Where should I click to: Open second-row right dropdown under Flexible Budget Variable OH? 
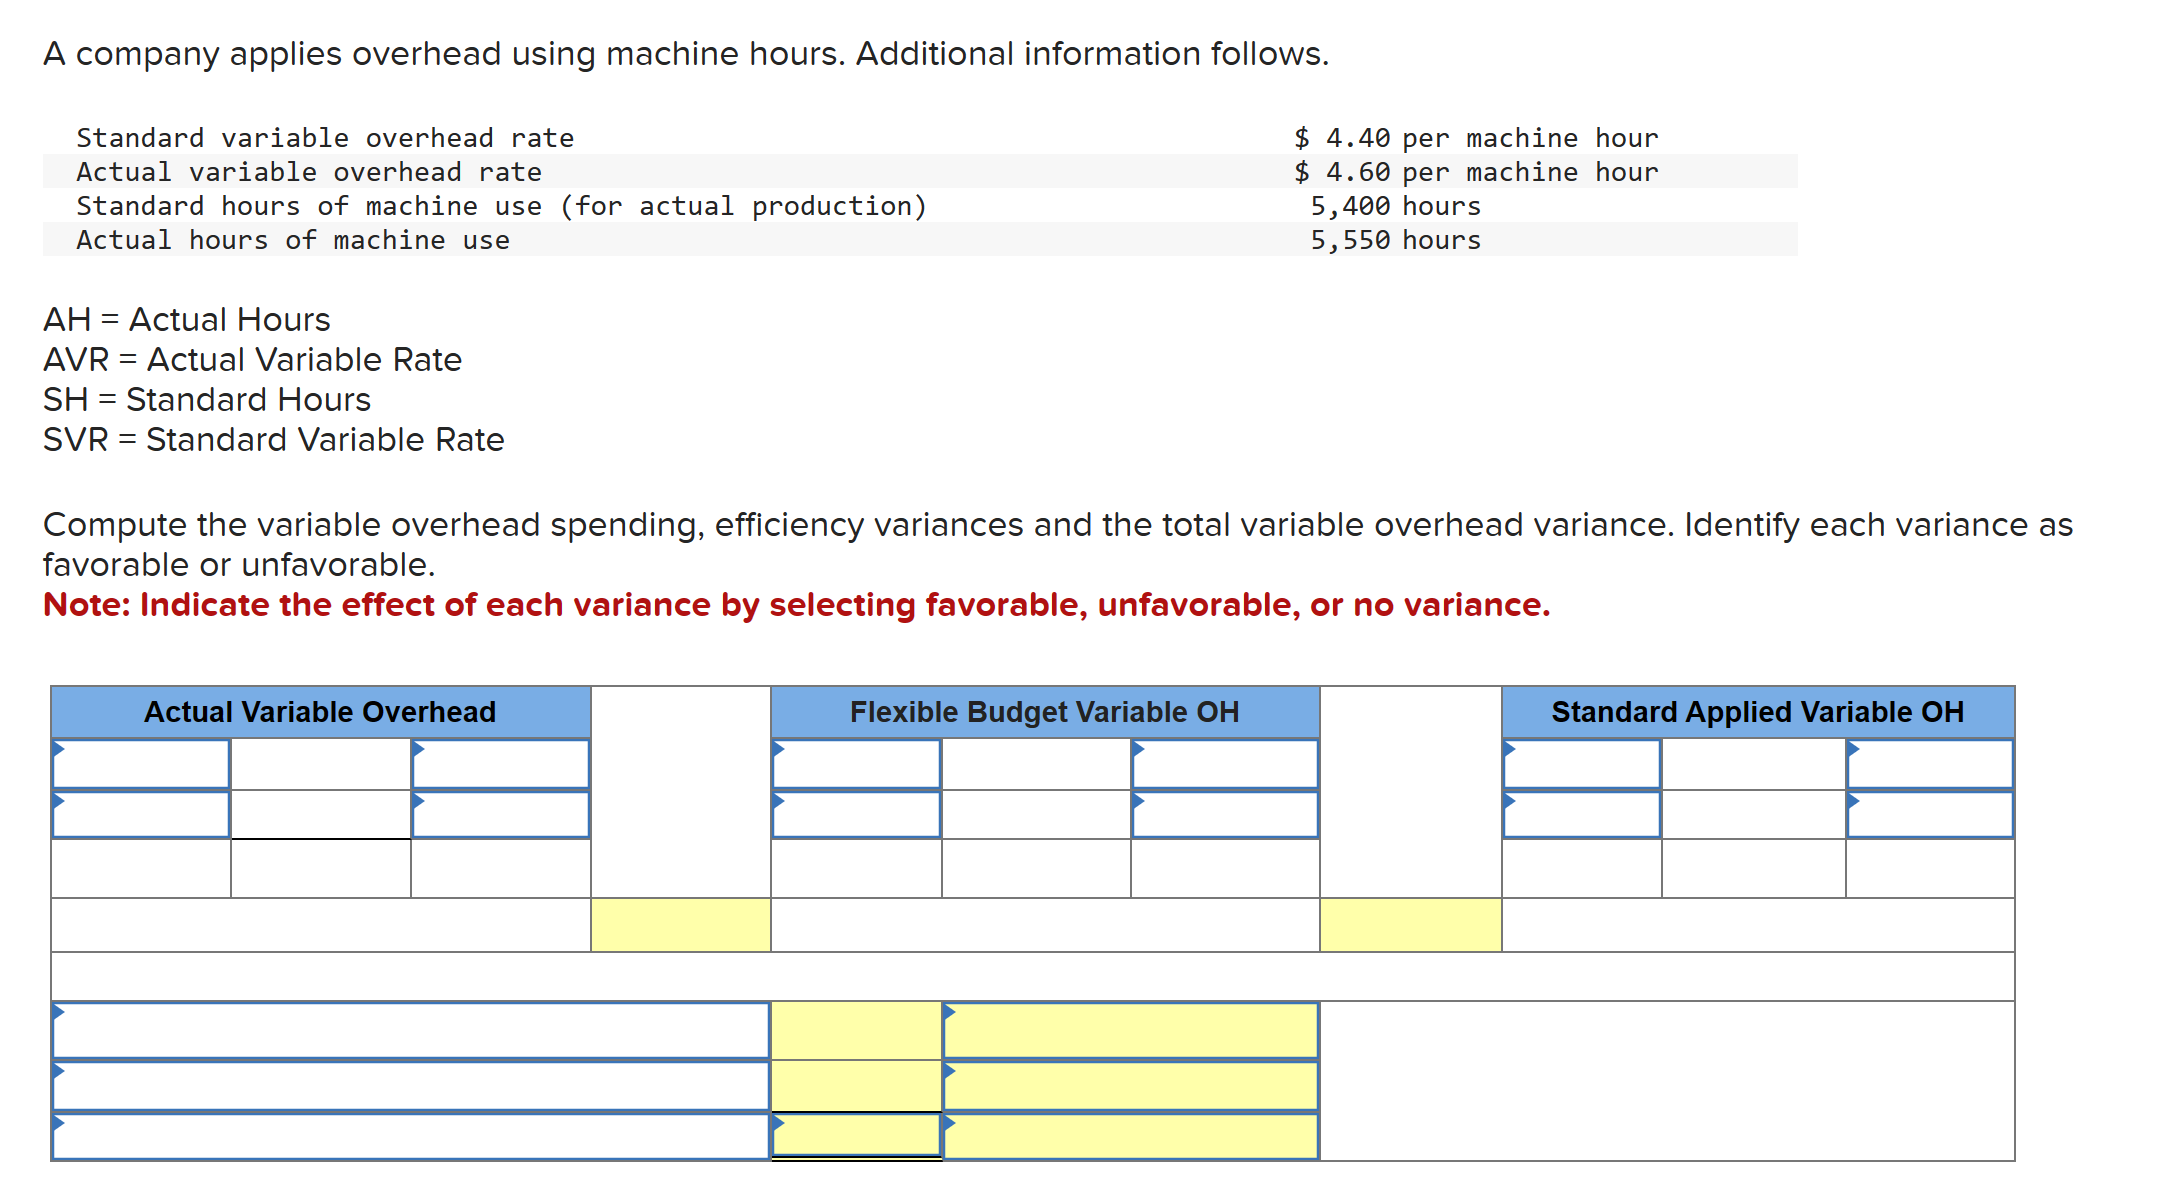(1225, 814)
